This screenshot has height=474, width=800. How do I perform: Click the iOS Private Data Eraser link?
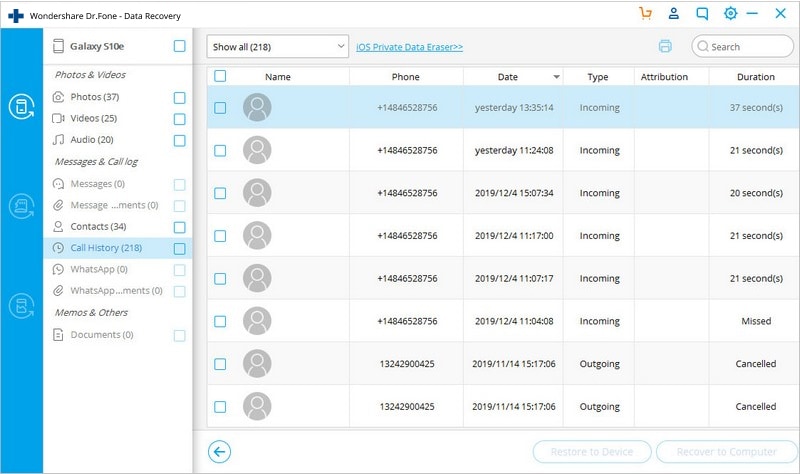click(x=409, y=47)
